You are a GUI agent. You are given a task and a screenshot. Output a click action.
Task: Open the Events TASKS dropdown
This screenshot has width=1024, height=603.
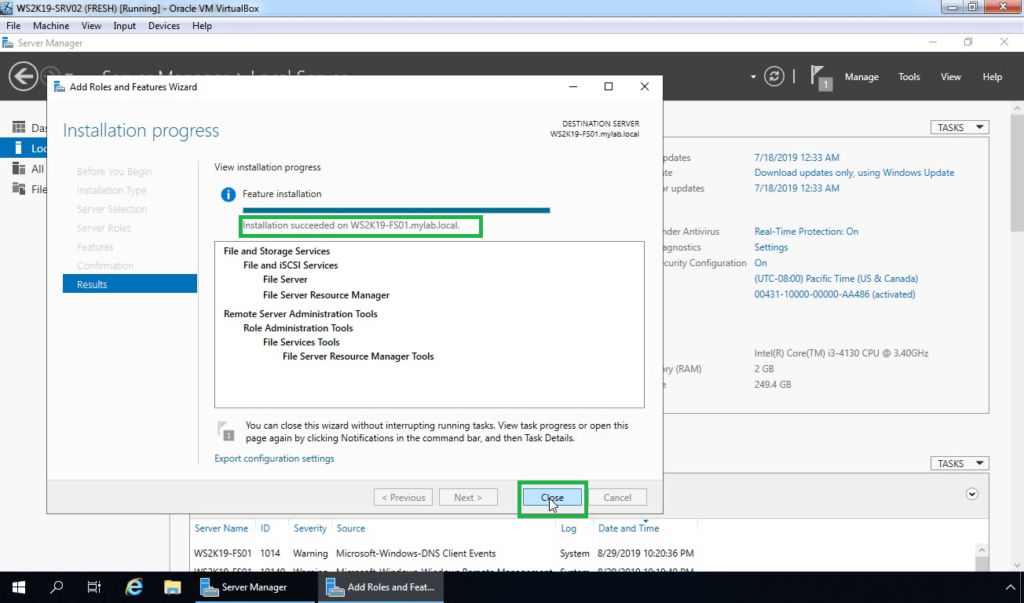click(959, 463)
